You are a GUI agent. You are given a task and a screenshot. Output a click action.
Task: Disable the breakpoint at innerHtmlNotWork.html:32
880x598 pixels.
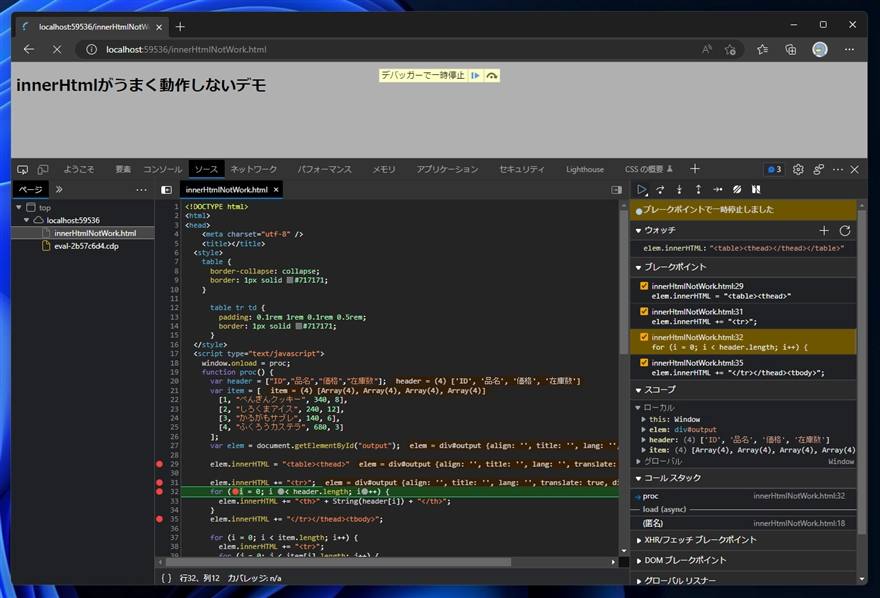click(644, 337)
